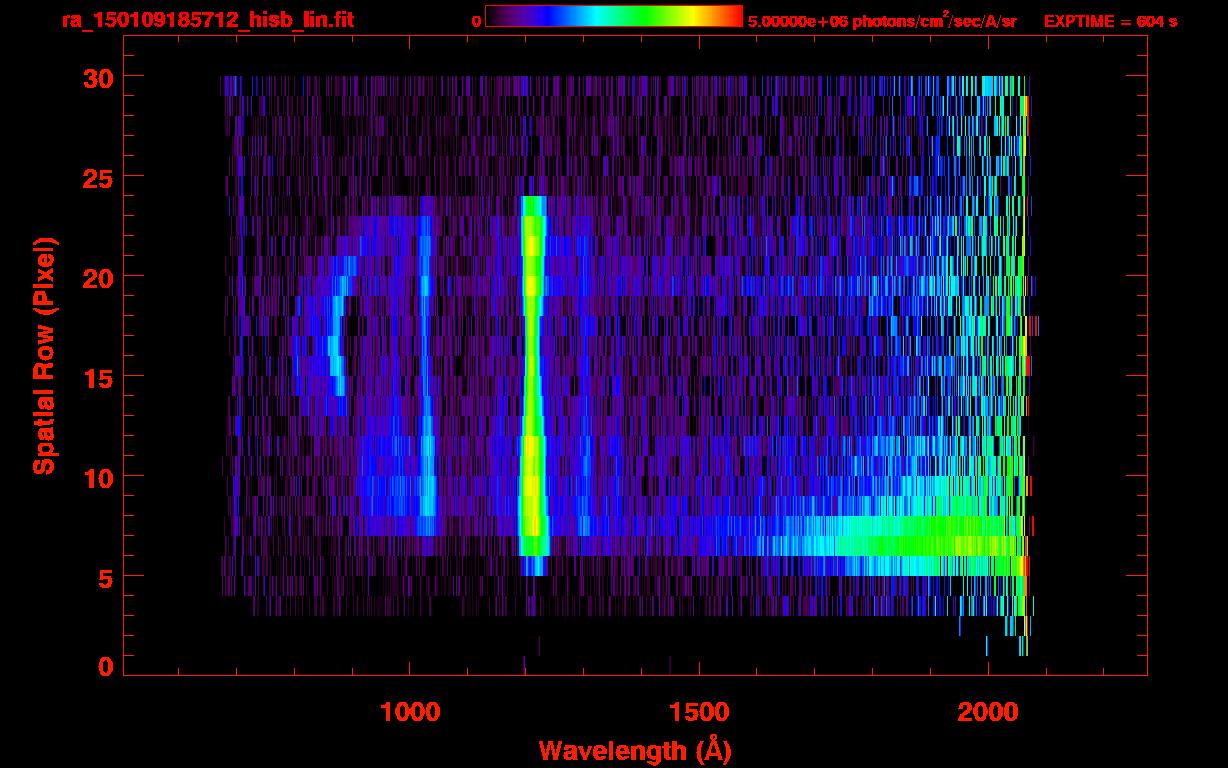The width and height of the screenshot is (1228, 768).
Task: Click the ra_150109185712_hisb_lin.fit filename title
Action: click(x=207, y=20)
